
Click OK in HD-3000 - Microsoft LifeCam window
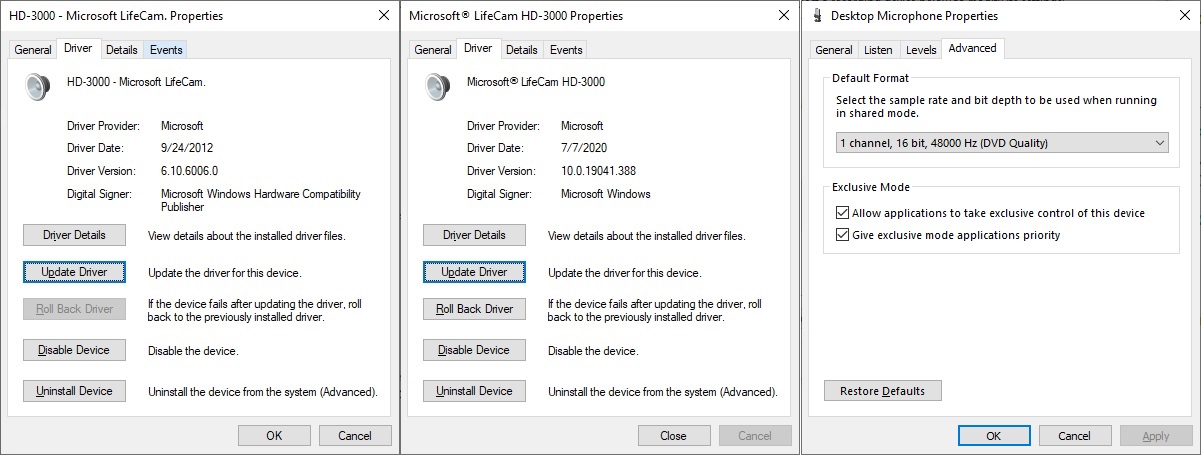point(274,436)
